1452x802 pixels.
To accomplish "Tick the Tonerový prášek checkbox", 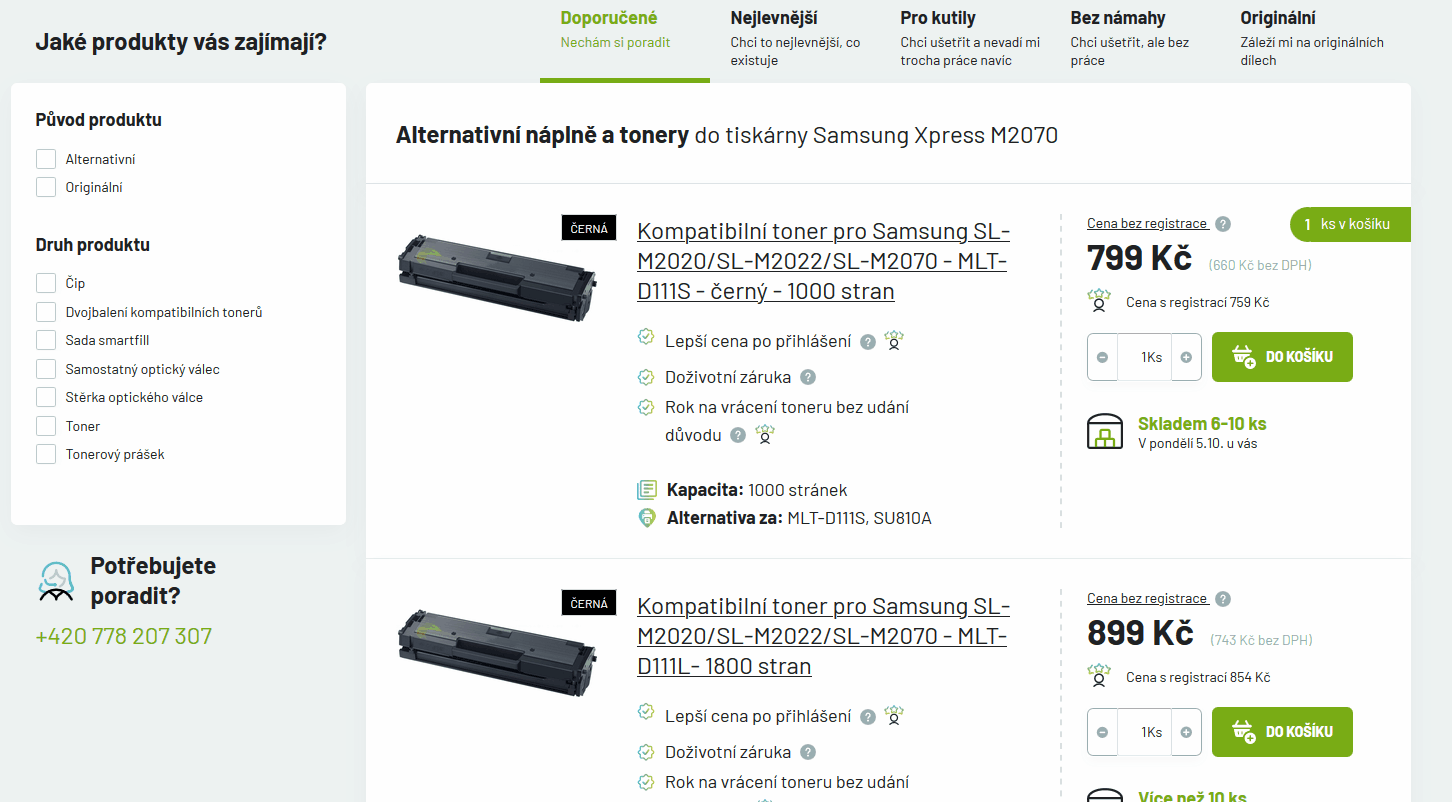I will [46, 454].
